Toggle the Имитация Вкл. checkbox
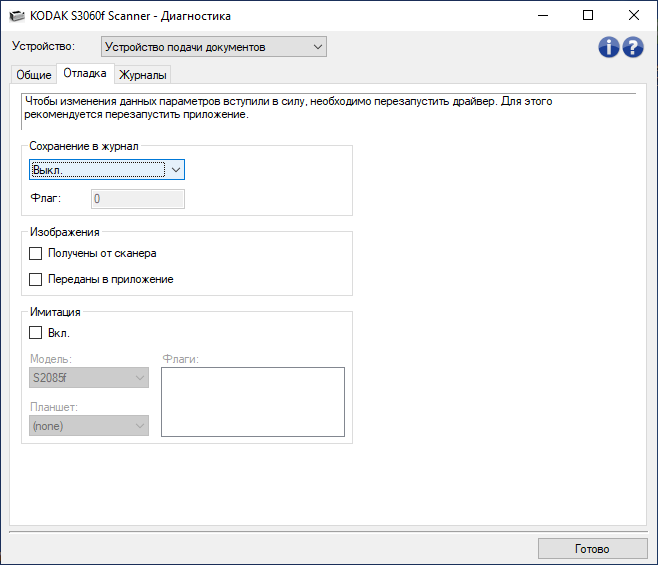658x565 pixels. click(37, 333)
